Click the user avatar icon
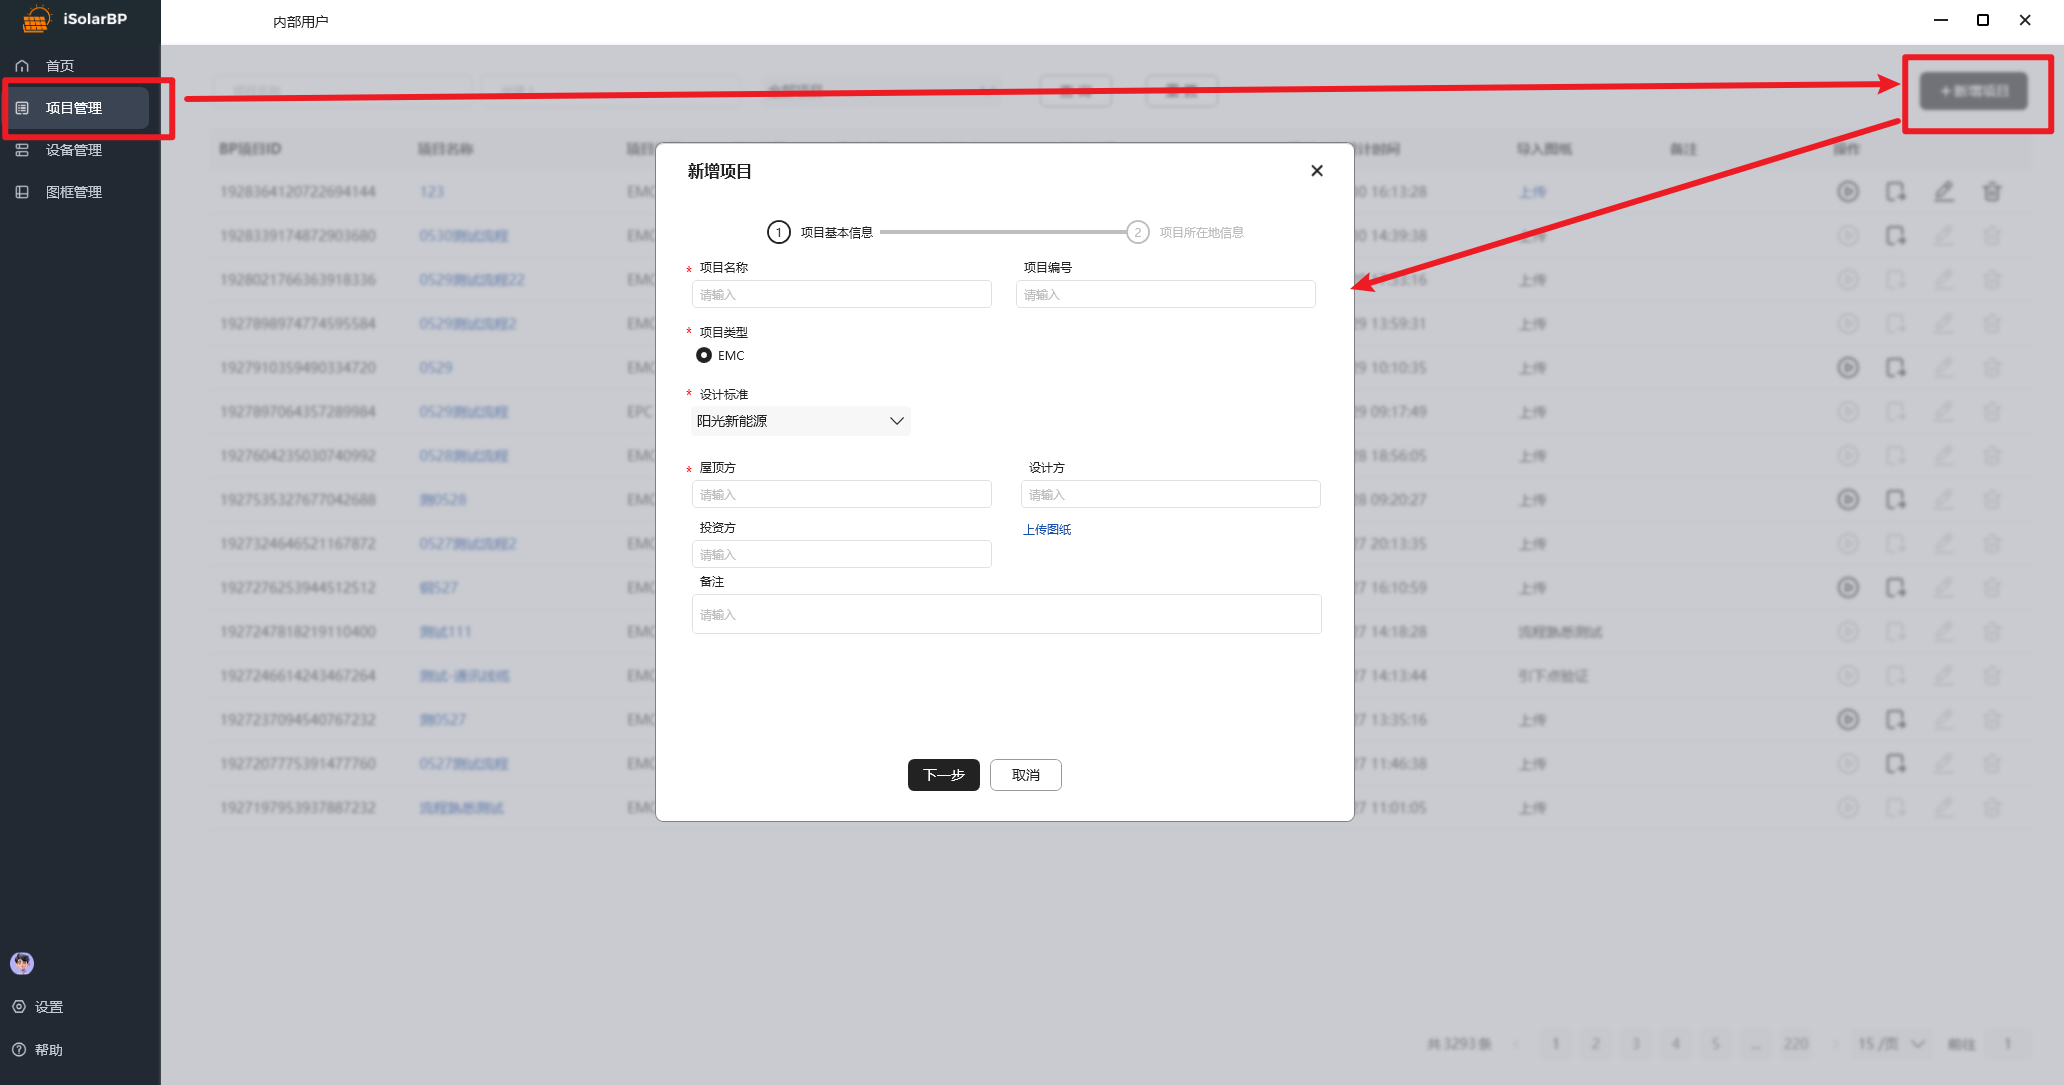The image size is (2064, 1085). (22, 963)
